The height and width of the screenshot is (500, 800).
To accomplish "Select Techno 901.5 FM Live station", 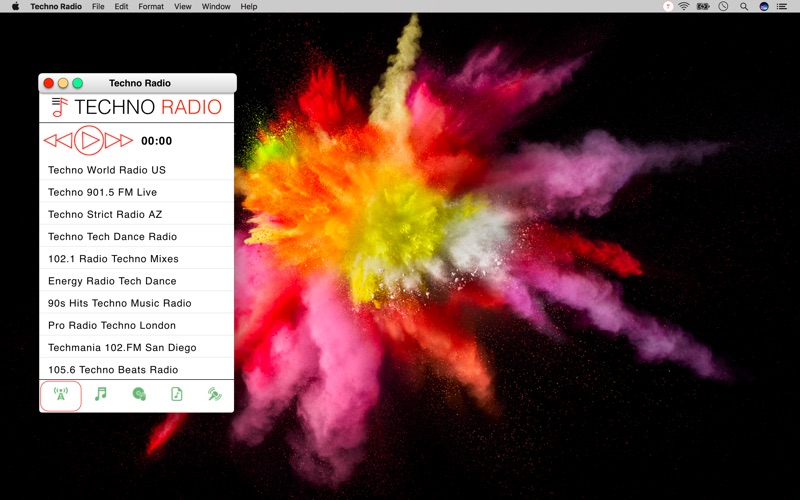I will pyautogui.click(x=137, y=192).
